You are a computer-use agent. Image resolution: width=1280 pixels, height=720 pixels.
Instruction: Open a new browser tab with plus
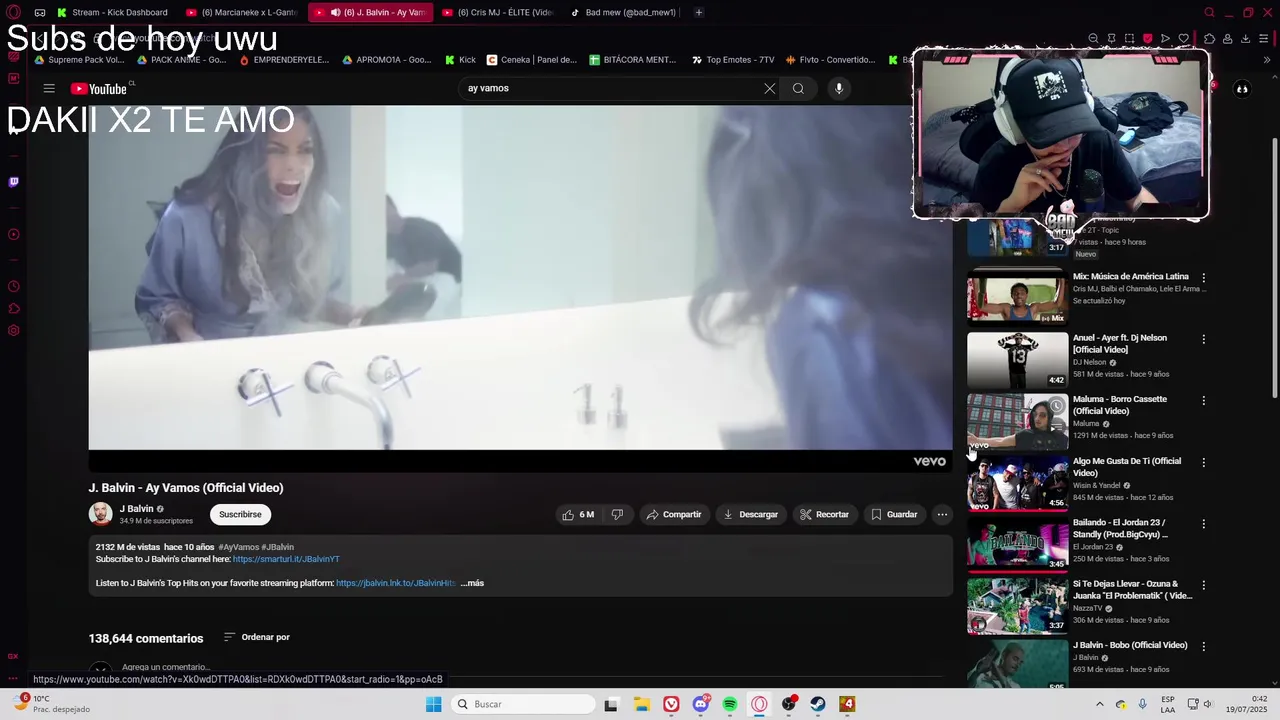tap(698, 12)
